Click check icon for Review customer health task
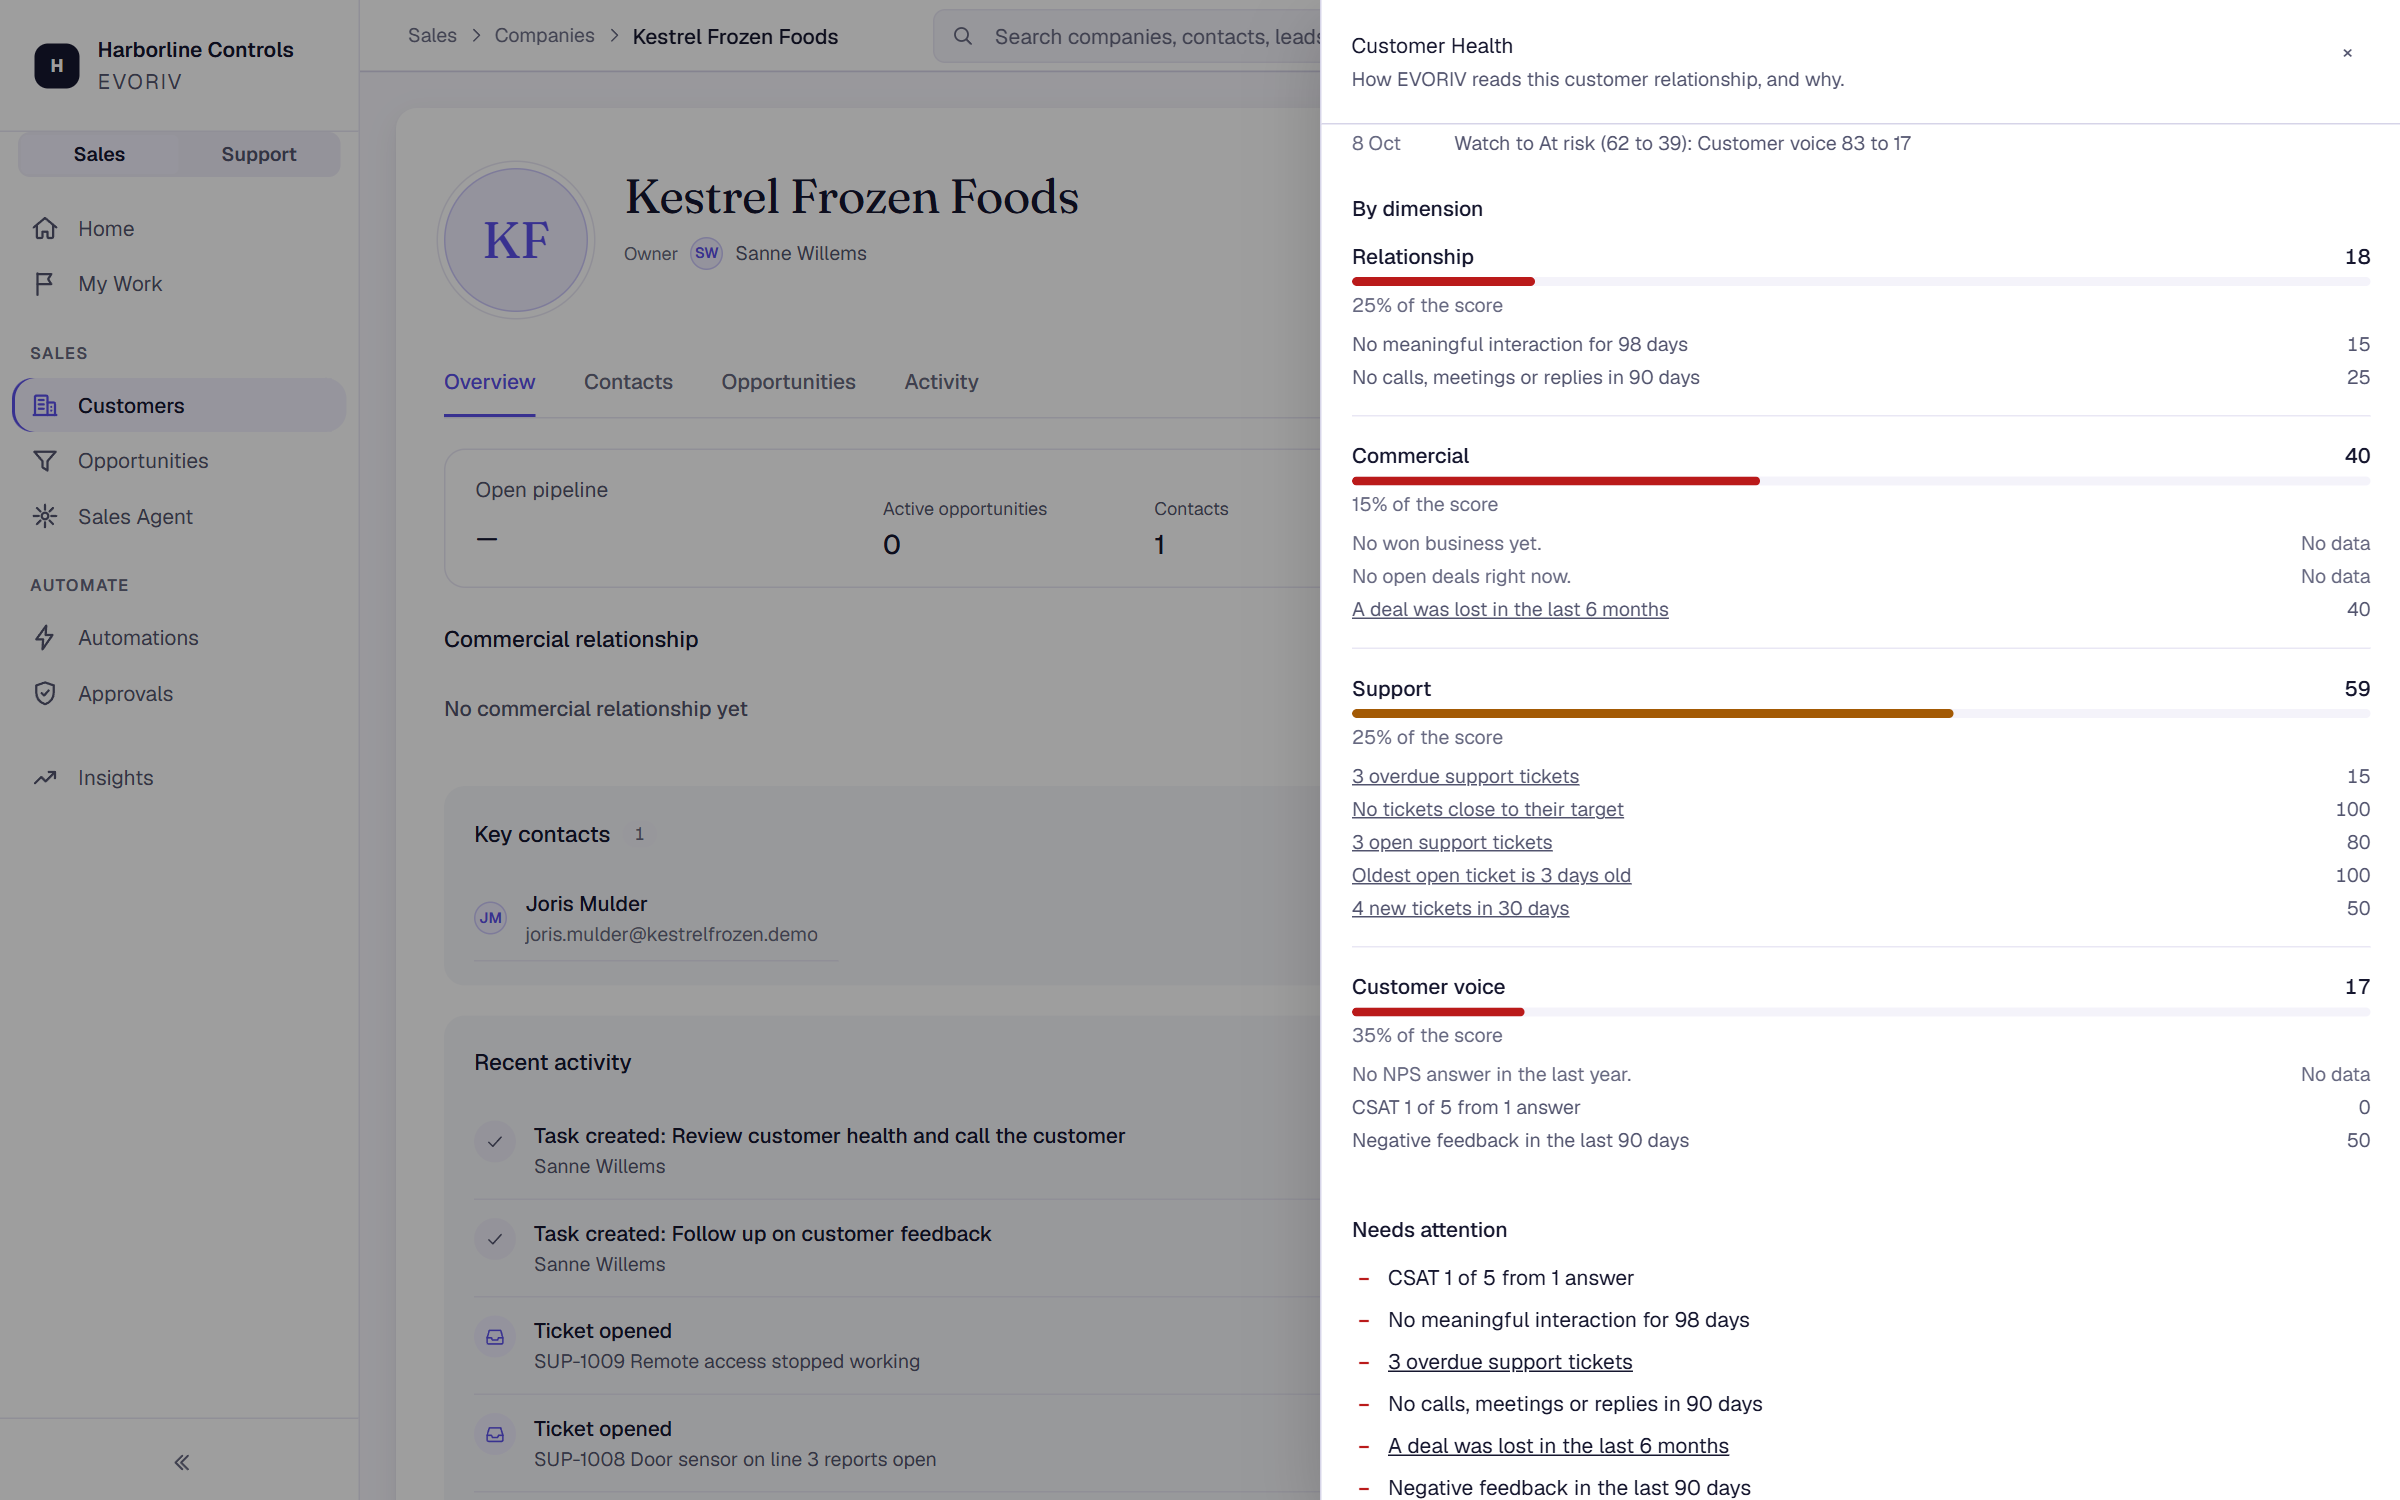 (x=495, y=1141)
